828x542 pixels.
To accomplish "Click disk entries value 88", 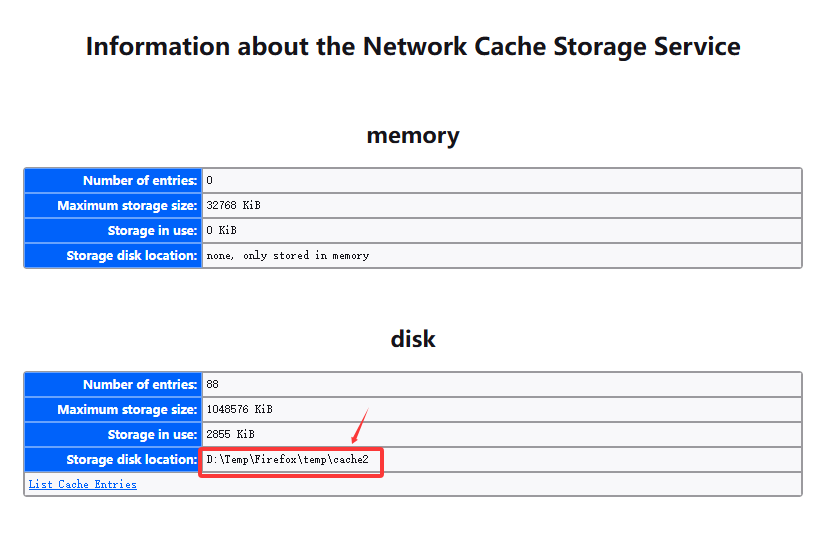I will pyautogui.click(x=212, y=385).
